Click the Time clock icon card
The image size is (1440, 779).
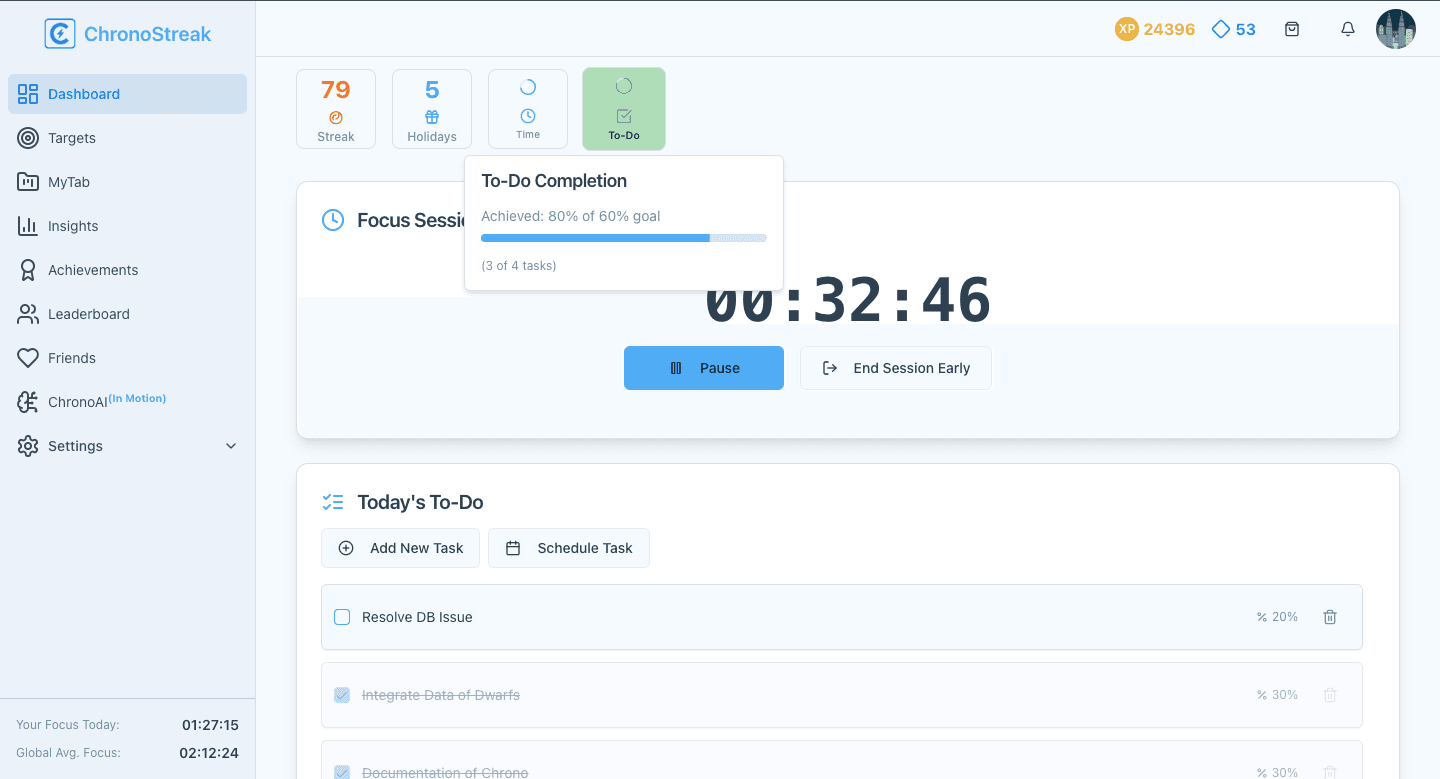(528, 109)
